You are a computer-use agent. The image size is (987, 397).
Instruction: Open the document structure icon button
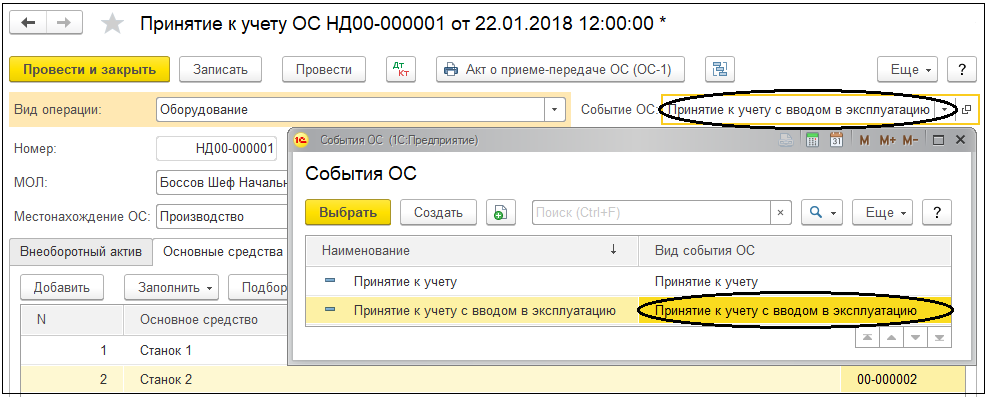click(719, 70)
